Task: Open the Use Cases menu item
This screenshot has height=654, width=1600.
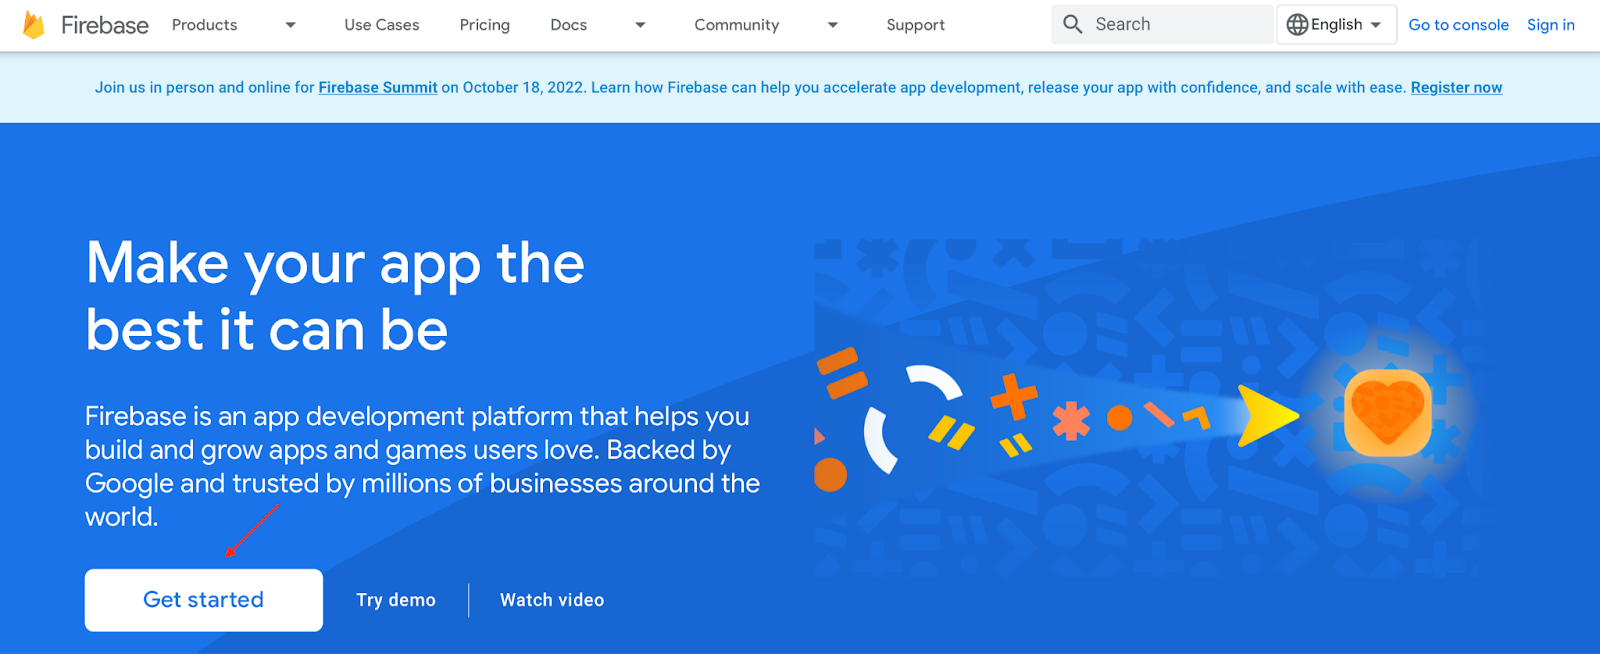Action: [382, 25]
